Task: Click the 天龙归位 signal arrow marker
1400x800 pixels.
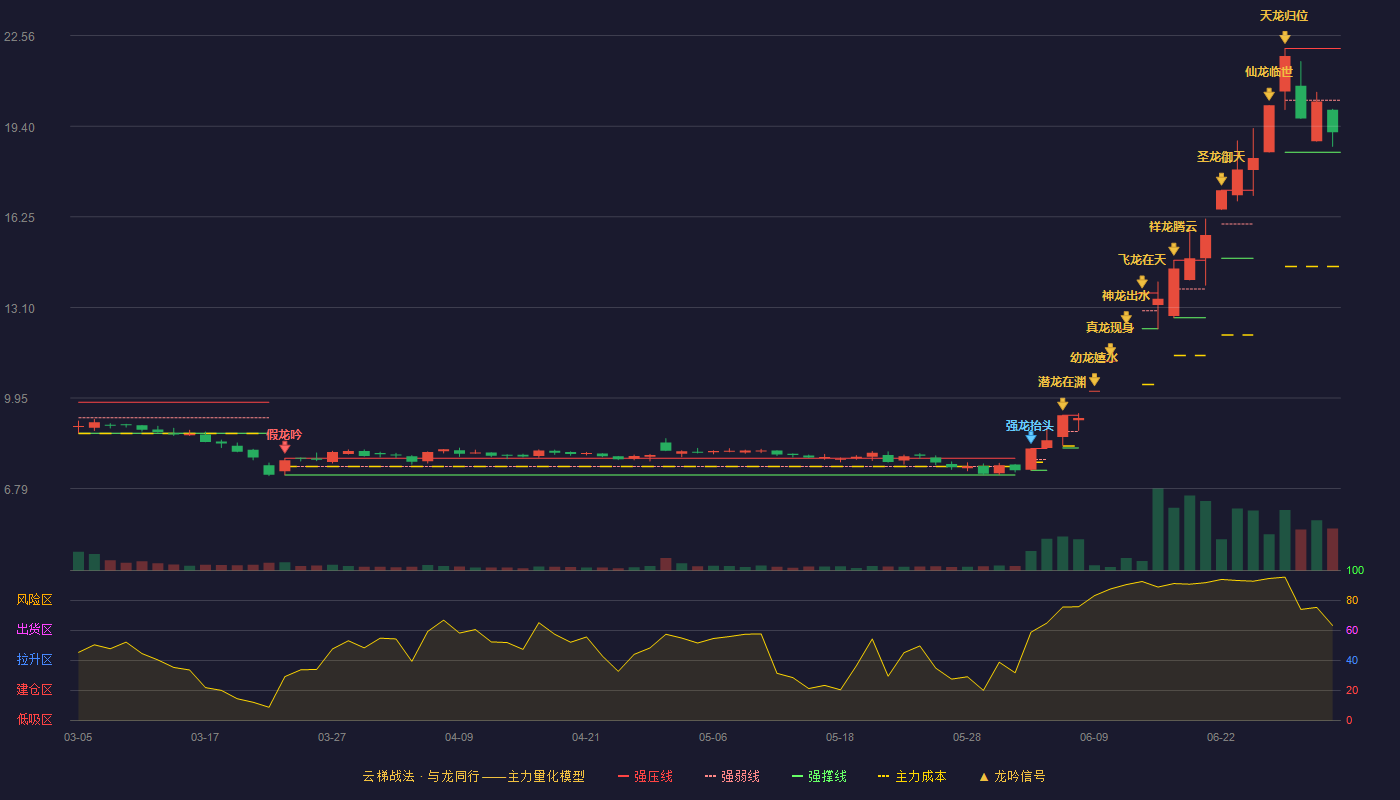Action: 1284,37
